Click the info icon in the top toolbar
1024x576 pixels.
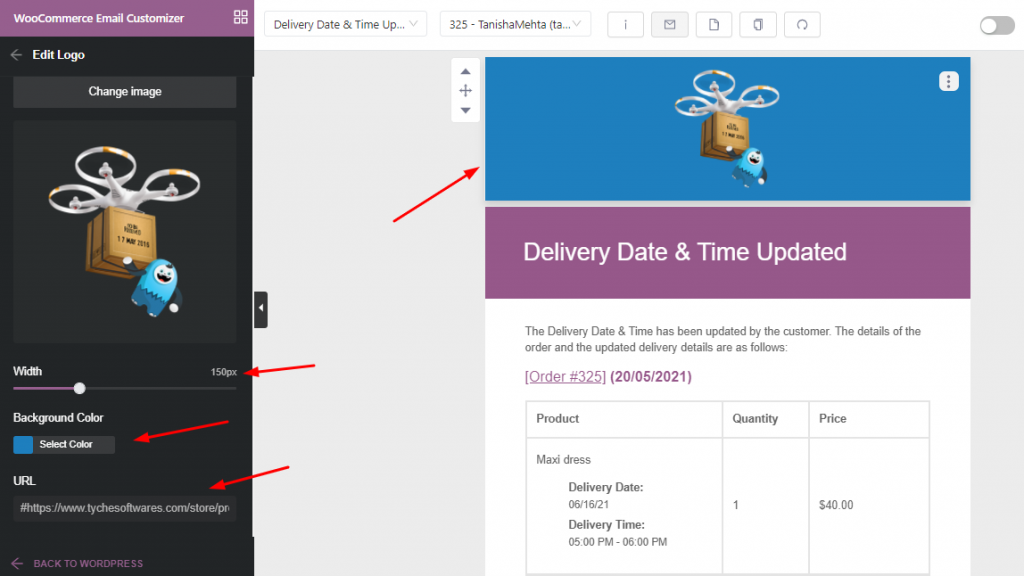[x=625, y=25]
